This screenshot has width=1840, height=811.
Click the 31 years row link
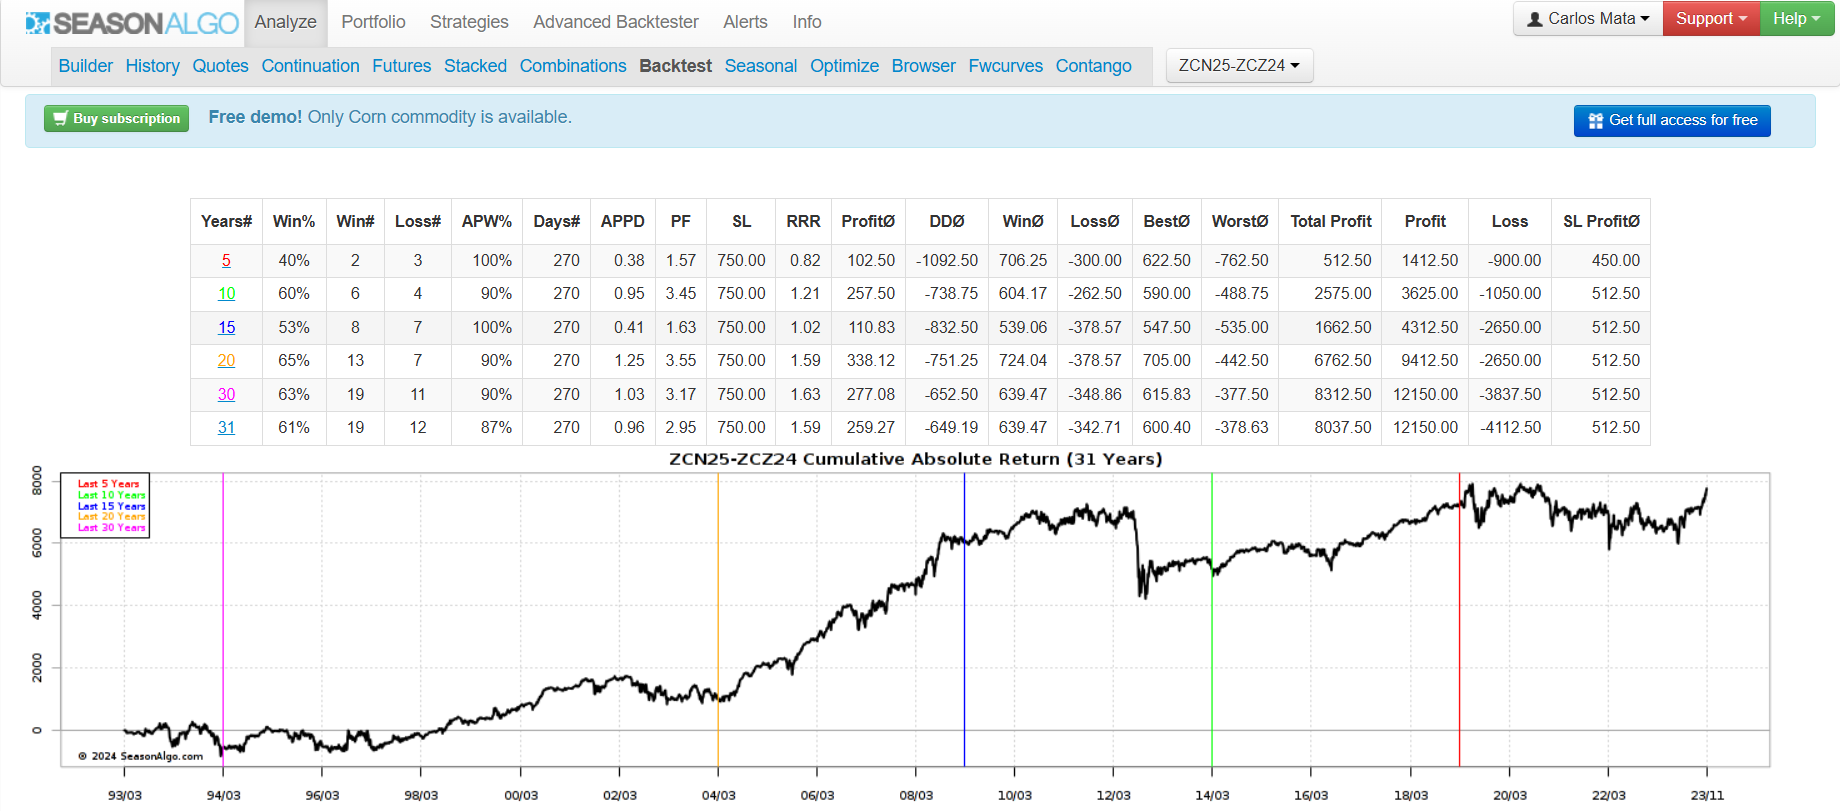coord(226,427)
